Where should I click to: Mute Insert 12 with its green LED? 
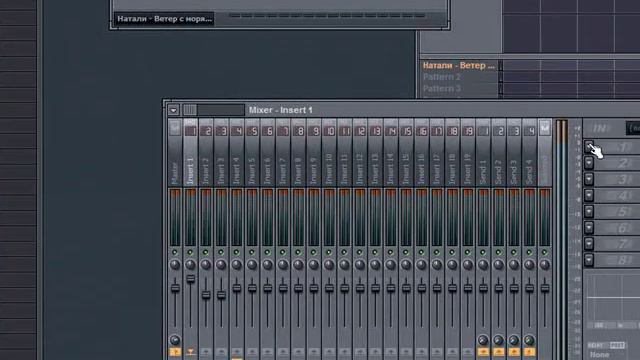(x=360, y=252)
